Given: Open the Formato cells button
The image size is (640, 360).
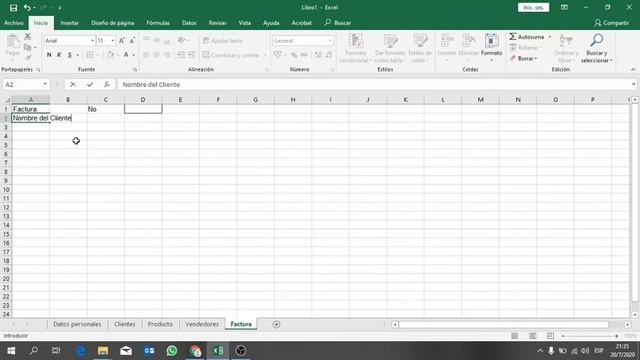Looking at the screenshot, I should tap(491, 47).
